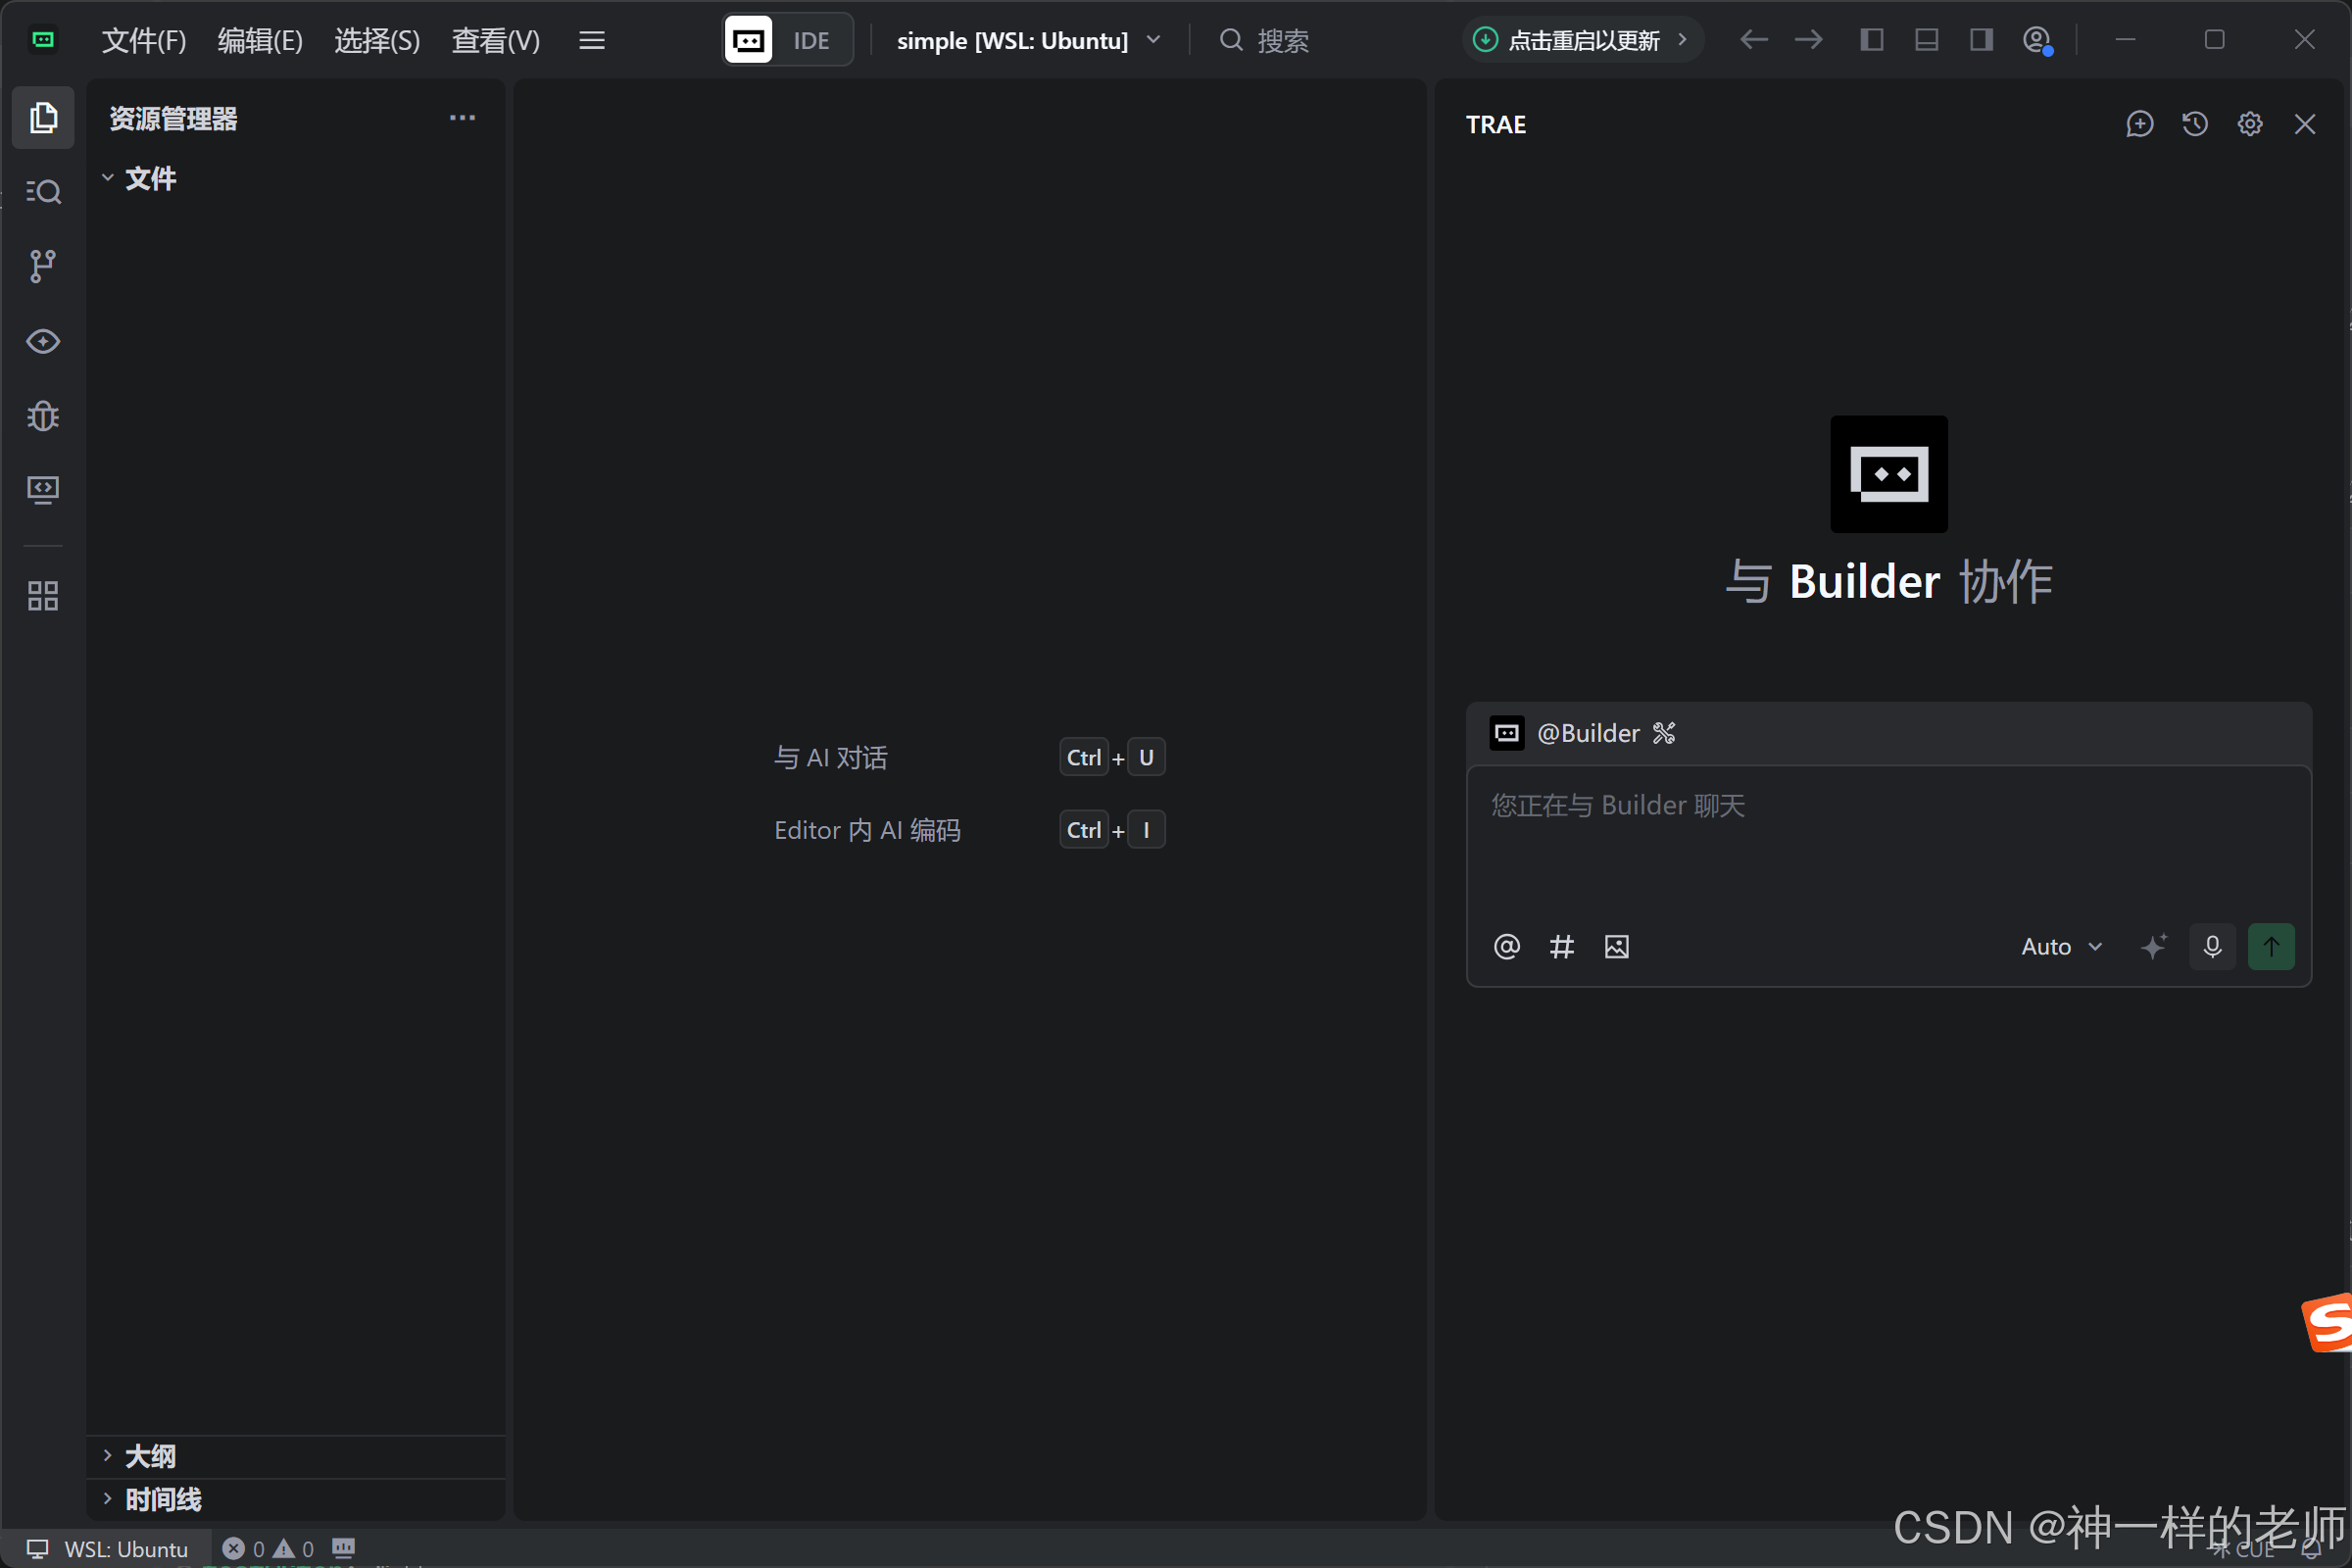This screenshot has height=1568, width=2352.
Task: Open the Source Control sidebar icon
Action: (x=43, y=266)
